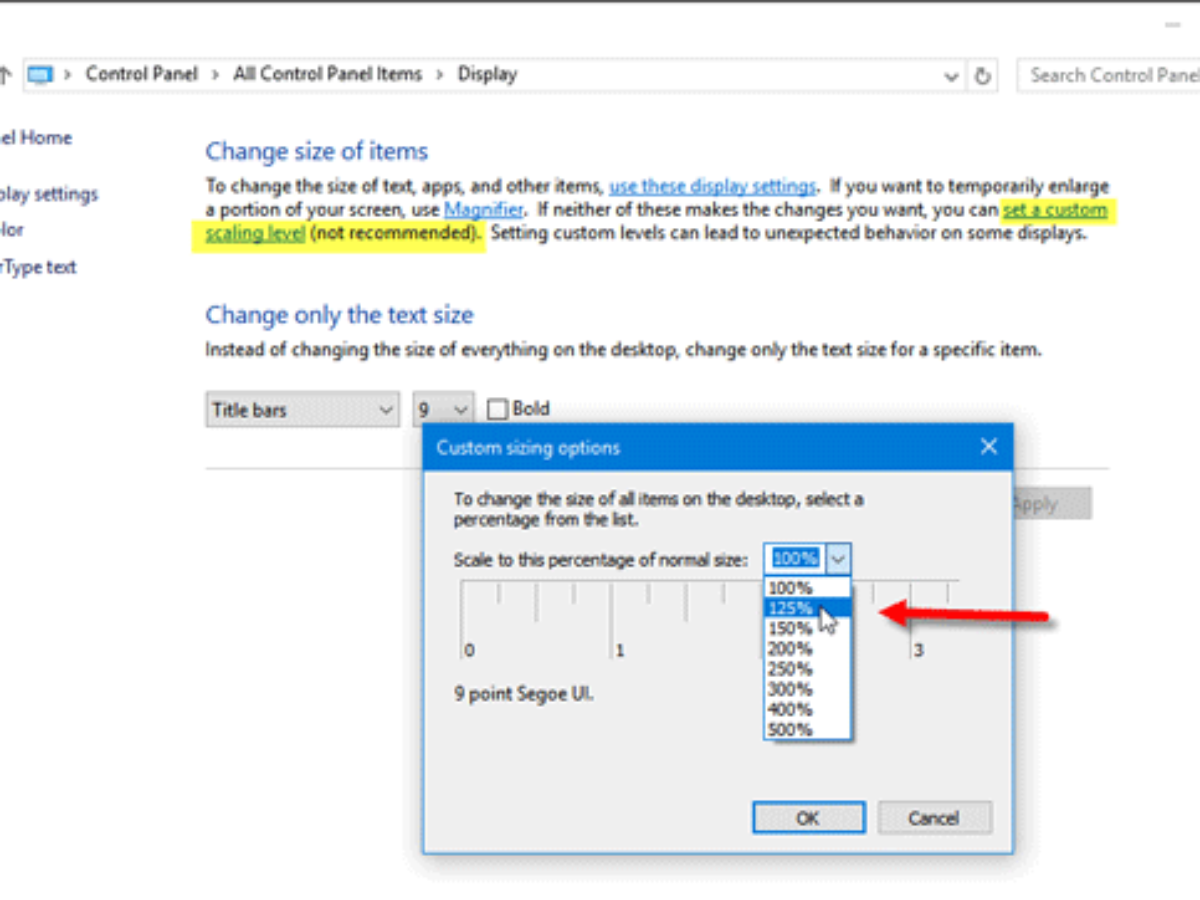Screen dimensions: 1200x900
Task: Choose 250% from the scale list
Action: pyautogui.click(x=807, y=669)
